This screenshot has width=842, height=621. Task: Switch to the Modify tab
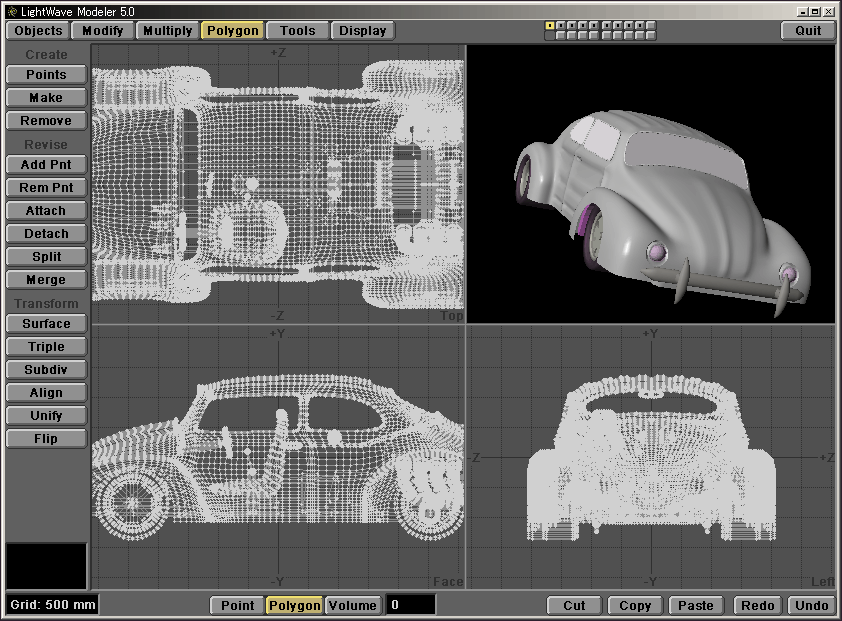tap(103, 30)
